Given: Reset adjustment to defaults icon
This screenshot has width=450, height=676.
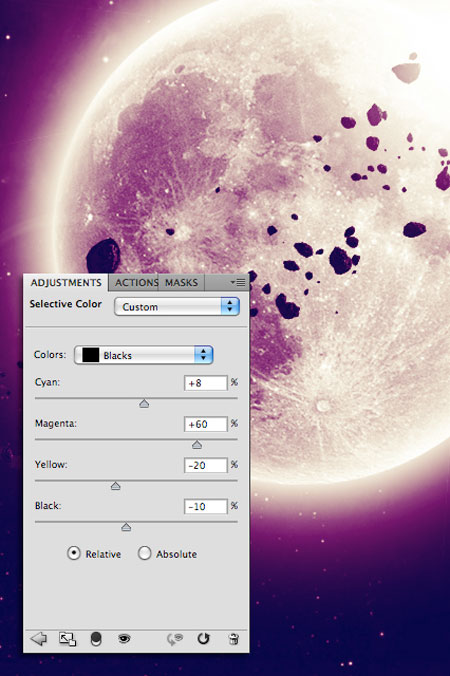Looking at the screenshot, I should point(203,638).
